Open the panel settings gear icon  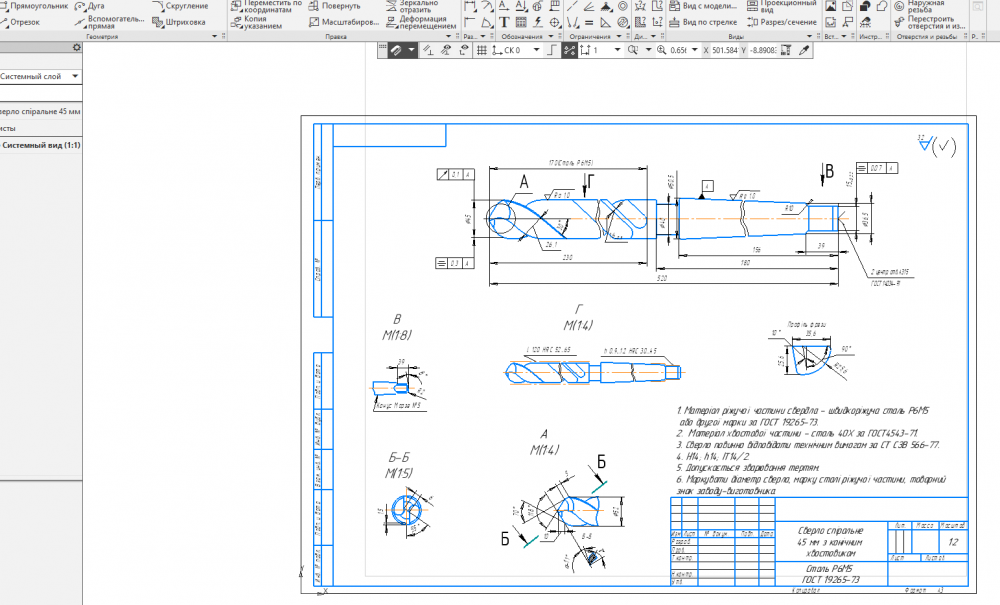tap(76, 47)
